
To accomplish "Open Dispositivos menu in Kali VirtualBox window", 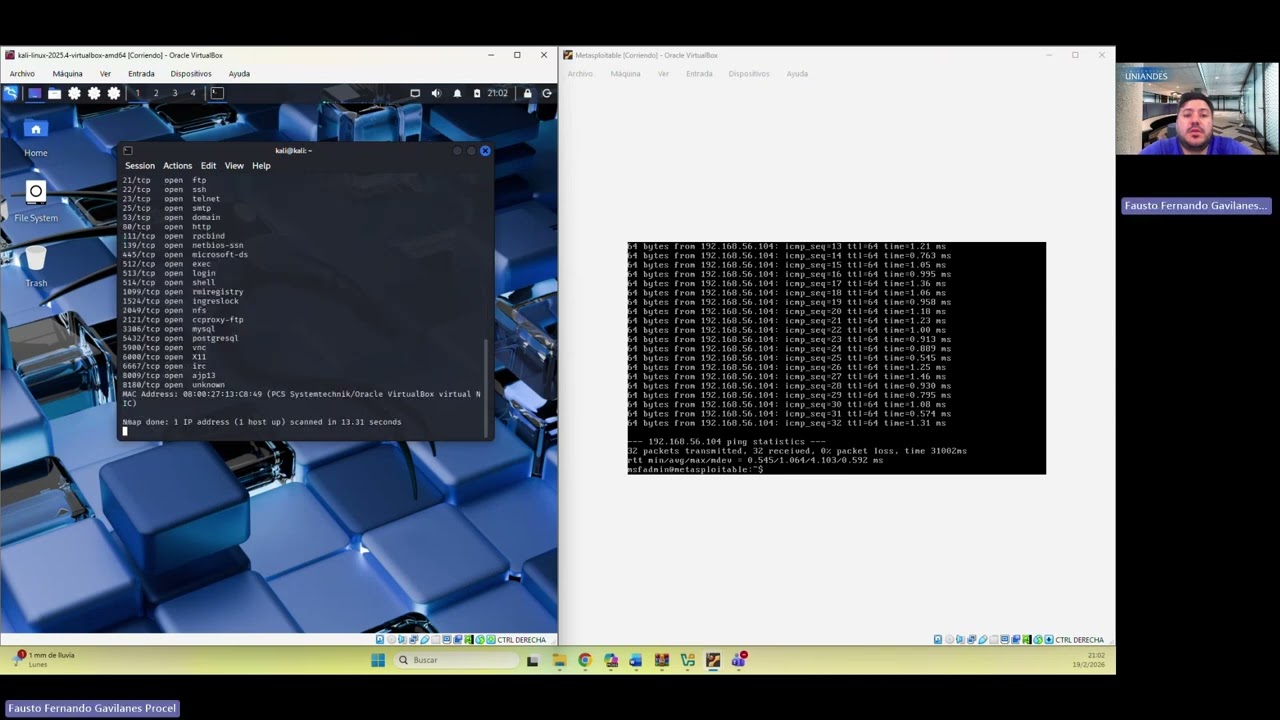I will 191,74.
